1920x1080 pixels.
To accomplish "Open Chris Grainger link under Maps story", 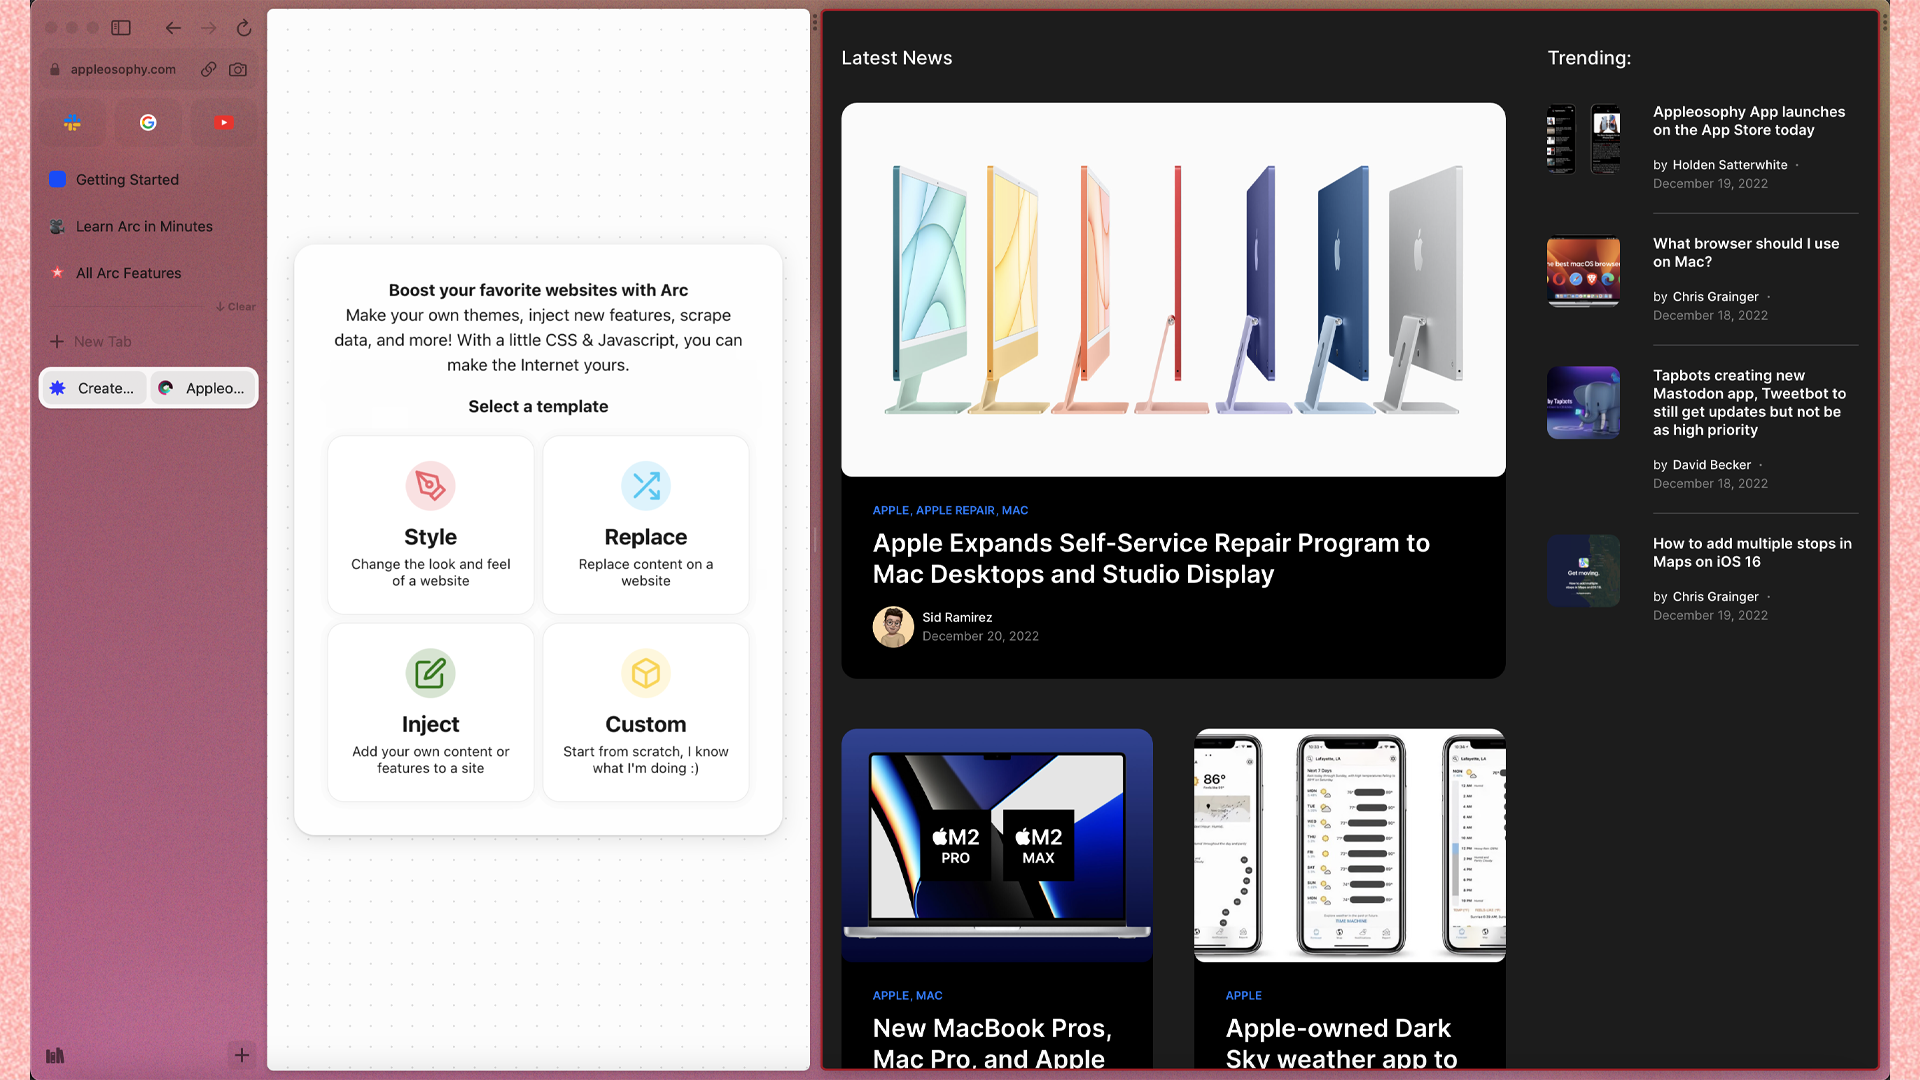I will (x=1716, y=597).
